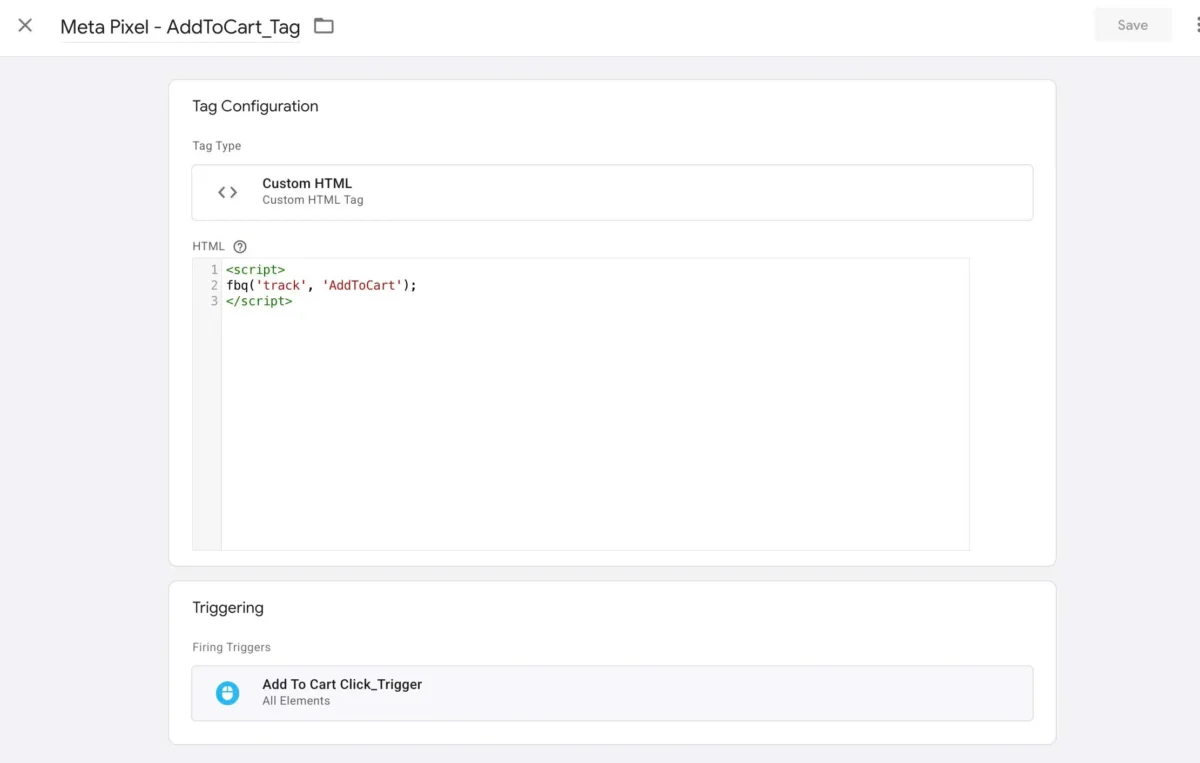Click line number 2 in editor gutter
Screen dimensions: 1200x763
(214, 285)
